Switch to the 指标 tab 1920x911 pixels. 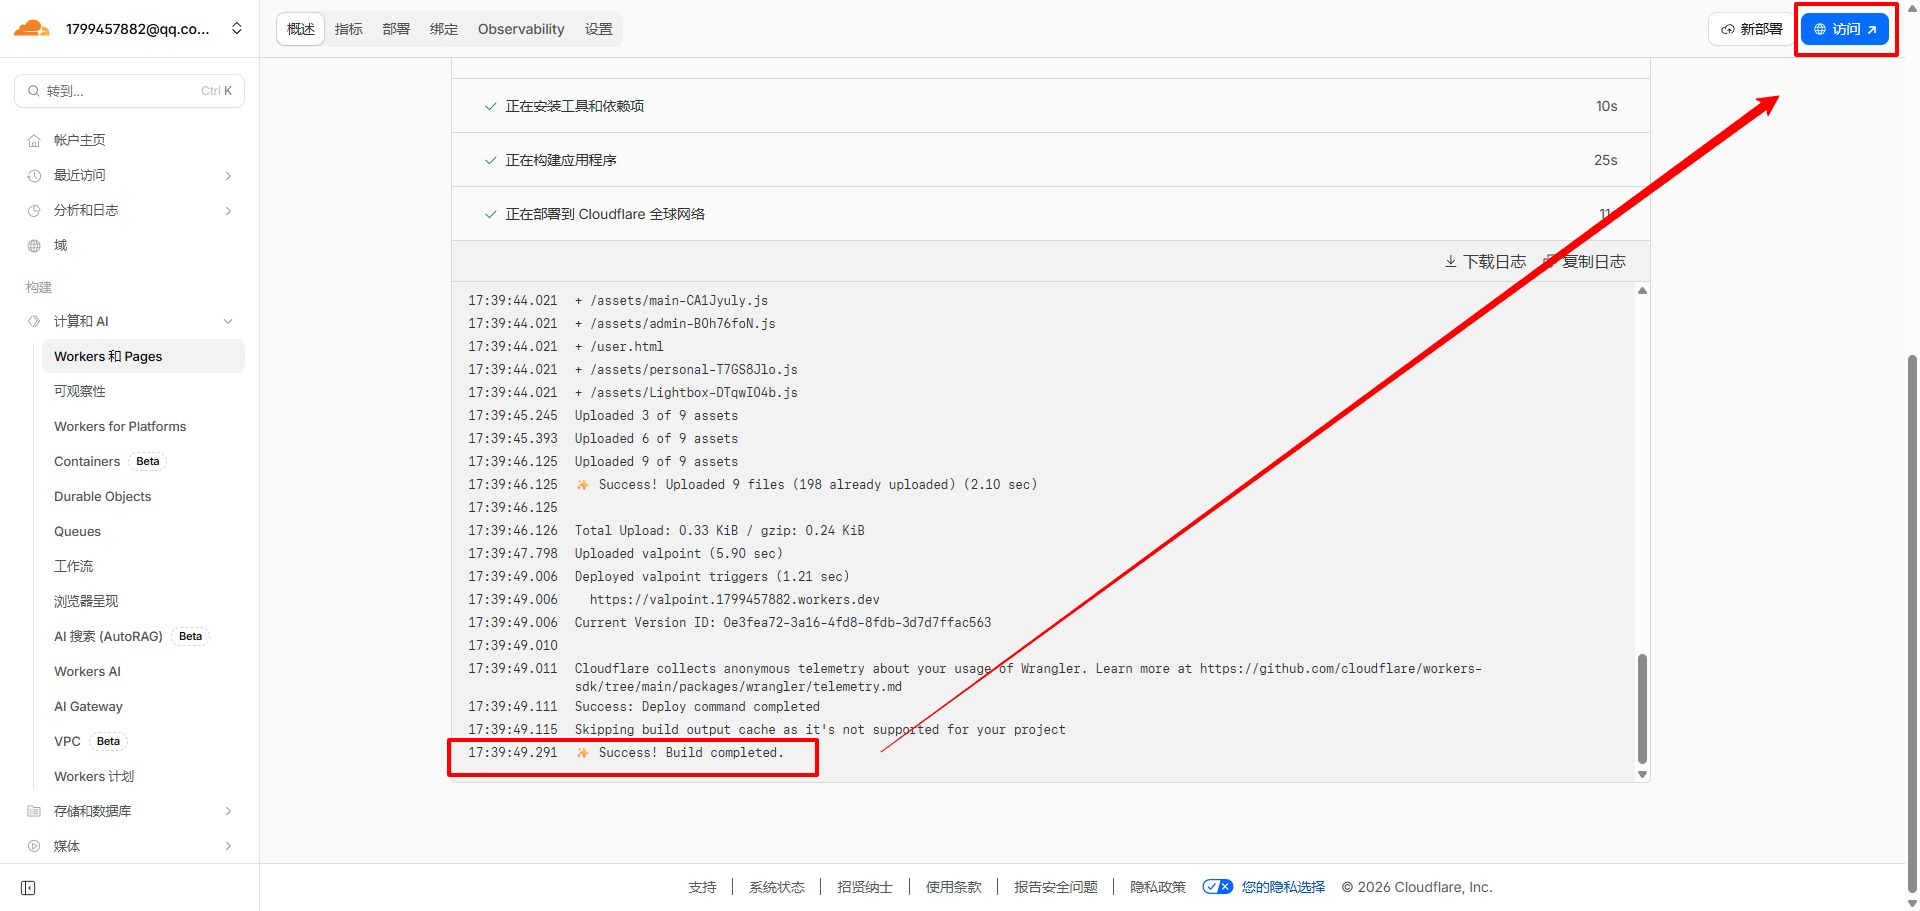pyautogui.click(x=349, y=29)
